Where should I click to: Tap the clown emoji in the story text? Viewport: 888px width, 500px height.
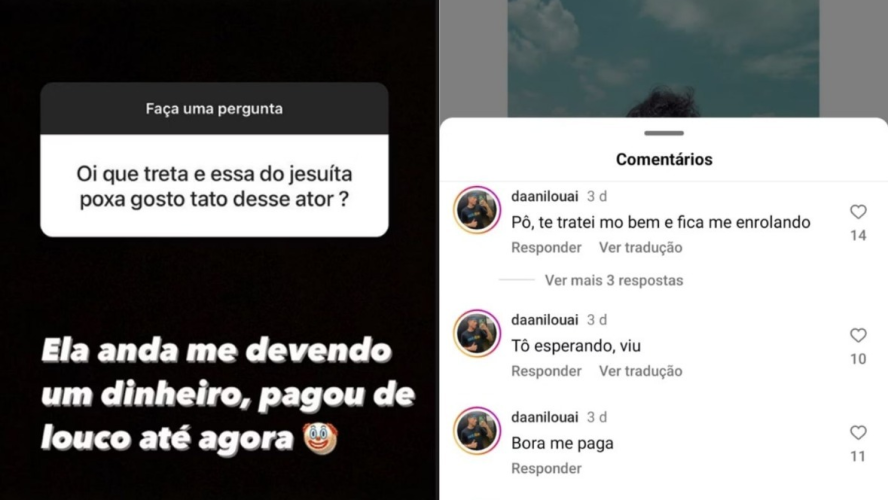pyautogui.click(x=320, y=438)
